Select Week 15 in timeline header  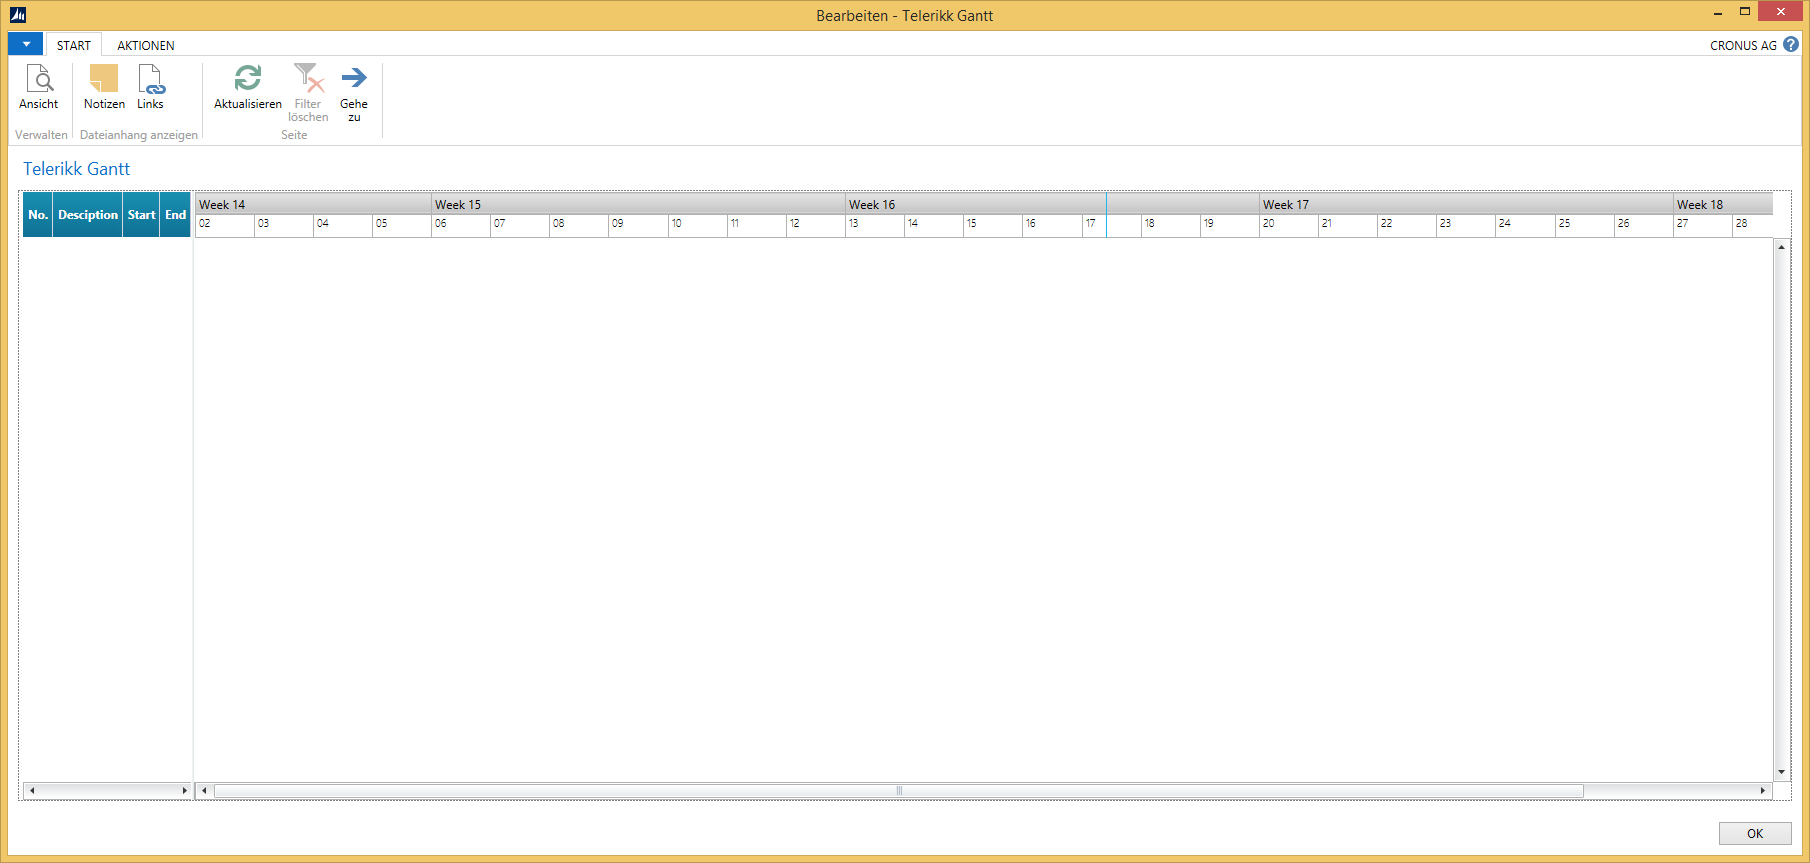pos(638,204)
